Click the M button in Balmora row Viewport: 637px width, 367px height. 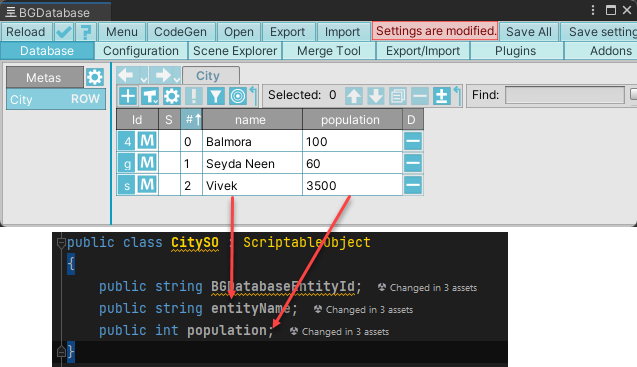pos(147,141)
